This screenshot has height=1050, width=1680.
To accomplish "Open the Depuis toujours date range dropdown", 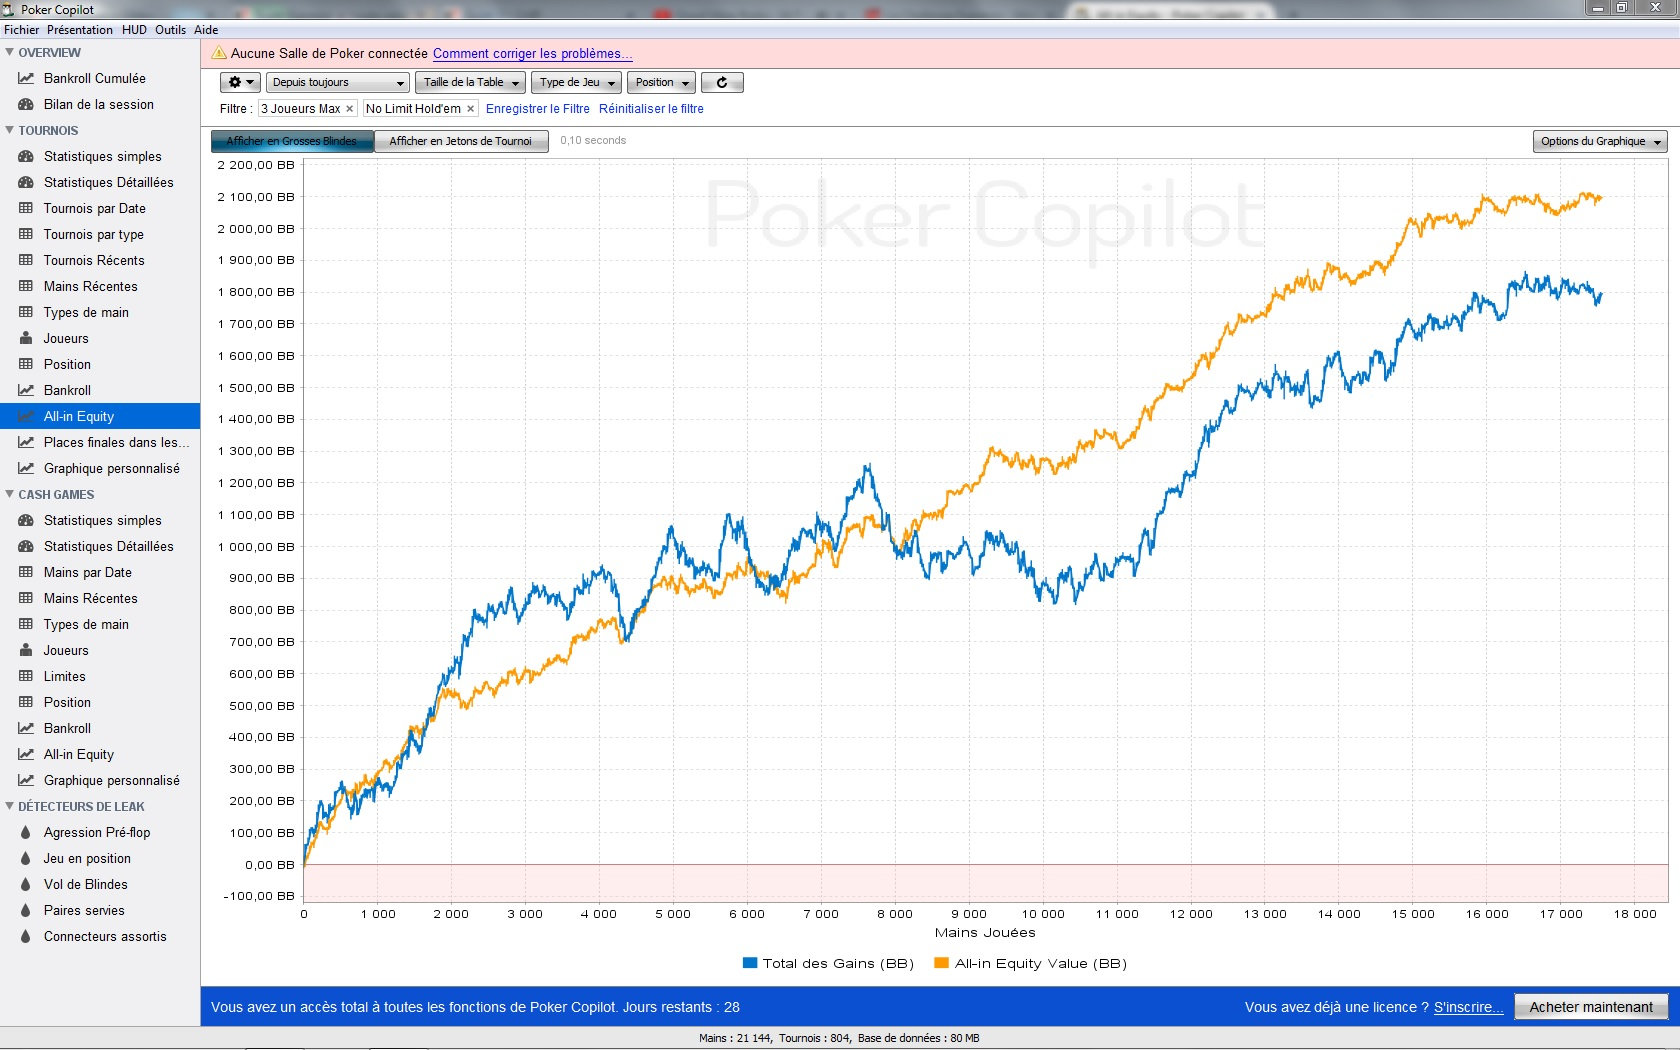I will tap(338, 82).
